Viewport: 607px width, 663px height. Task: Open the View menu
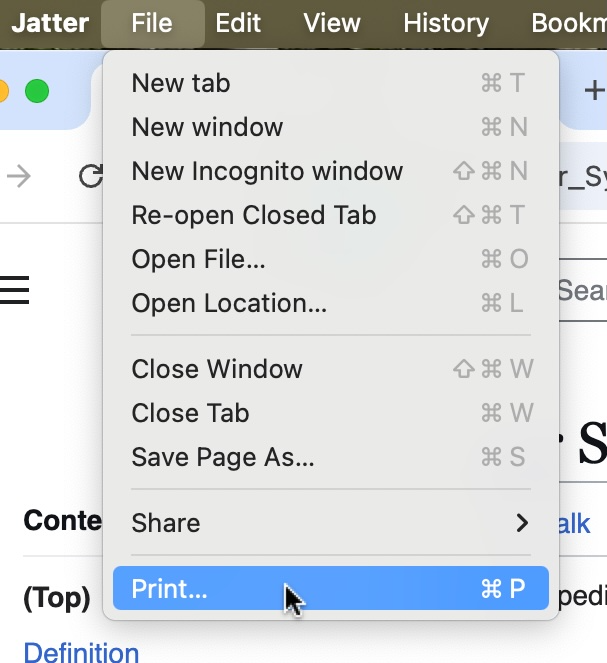tap(332, 23)
